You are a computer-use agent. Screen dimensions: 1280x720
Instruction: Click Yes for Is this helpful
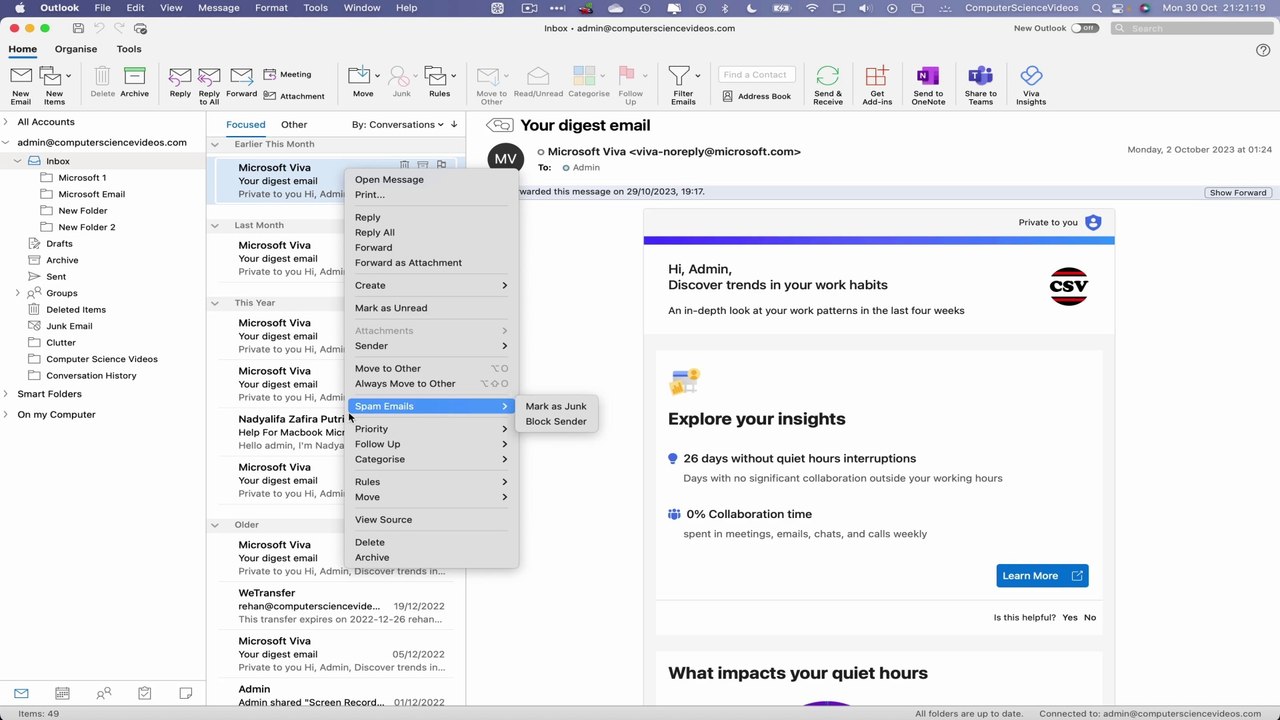coord(1070,617)
